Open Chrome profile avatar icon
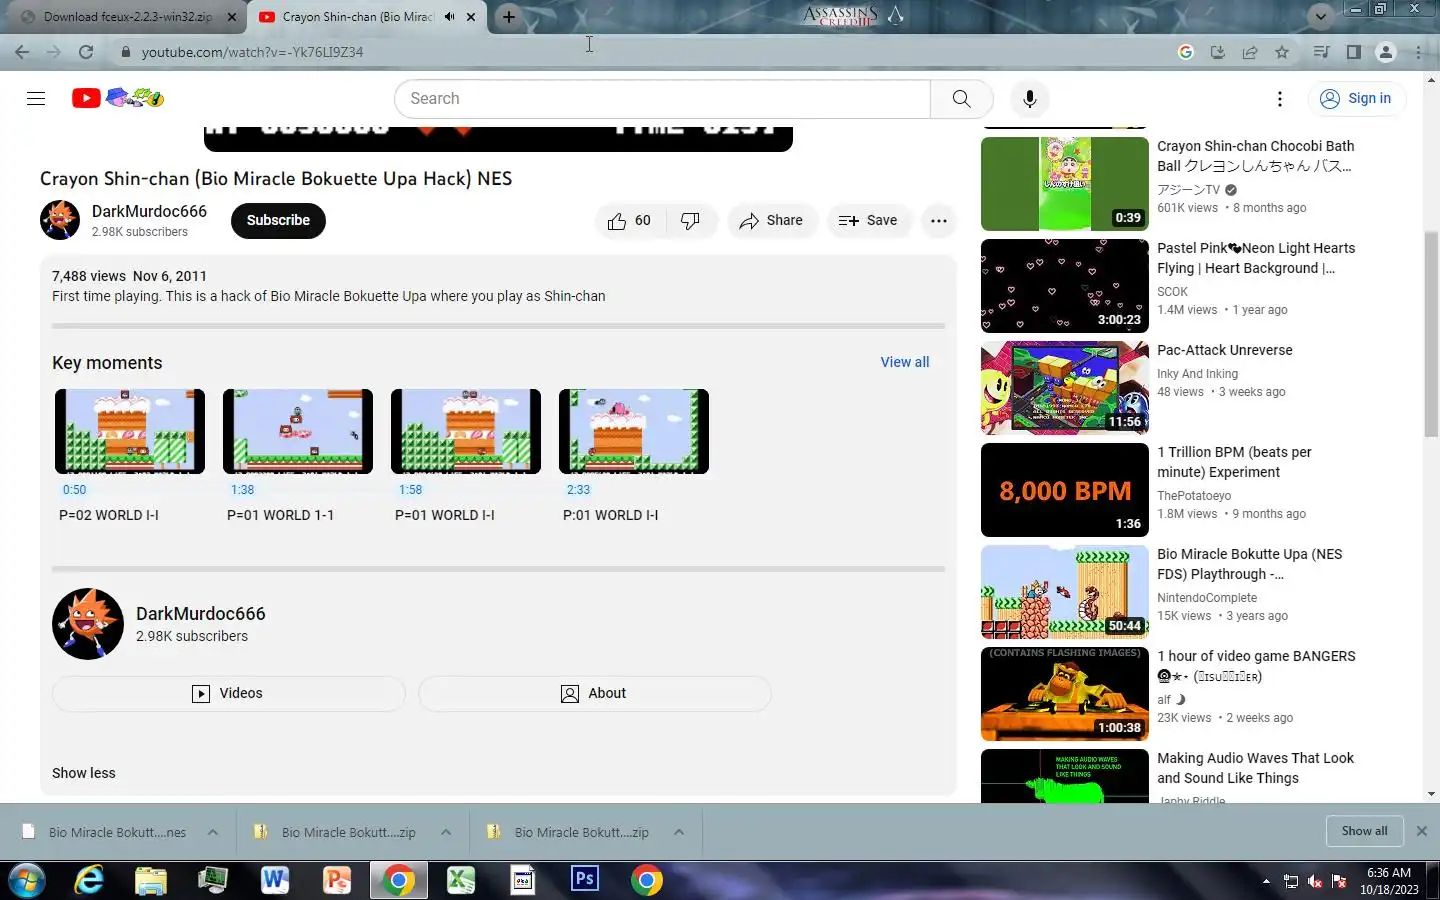The height and width of the screenshot is (900, 1440). pyautogui.click(x=1385, y=52)
